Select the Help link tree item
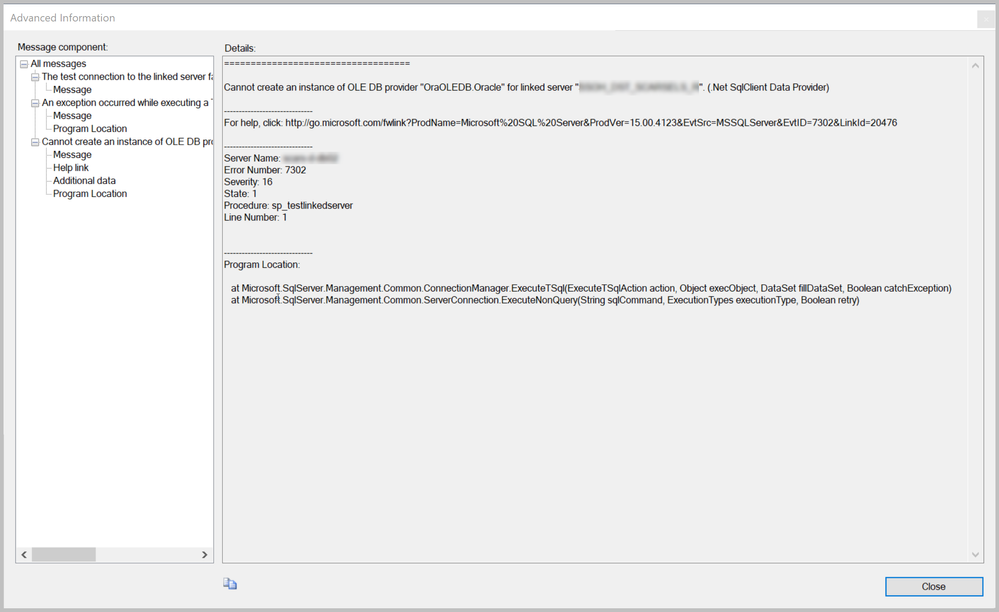 [71, 167]
